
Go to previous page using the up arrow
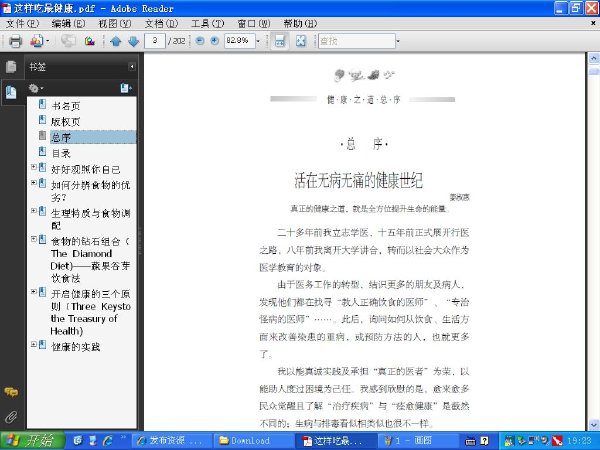(x=116, y=41)
